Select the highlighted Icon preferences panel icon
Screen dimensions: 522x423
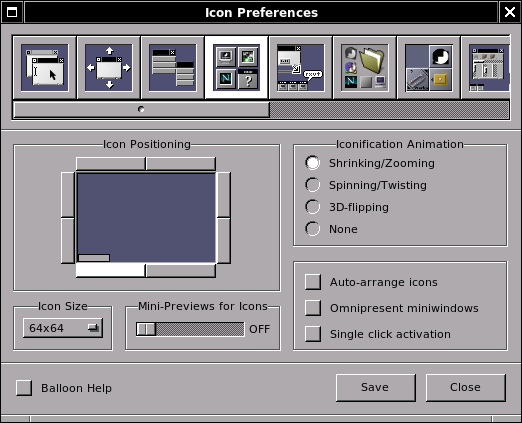pos(237,68)
